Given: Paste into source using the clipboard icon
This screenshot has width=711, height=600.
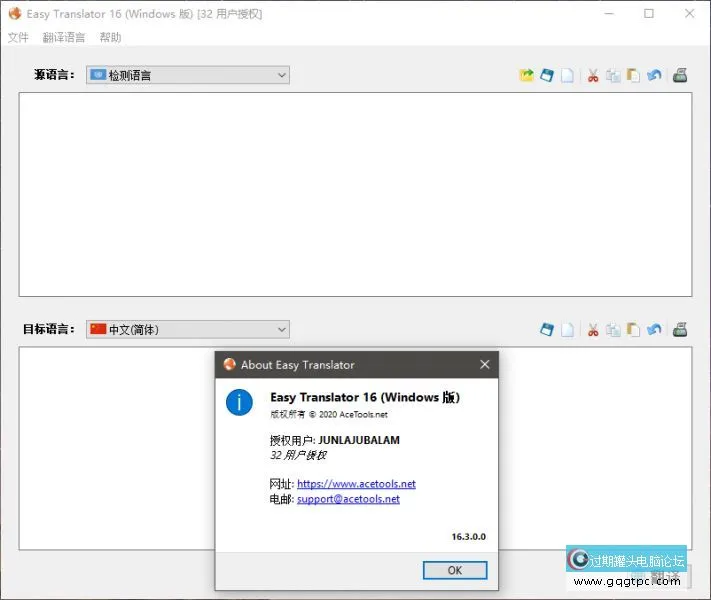Looking at the screenshot, I should [x=633, y=75].
